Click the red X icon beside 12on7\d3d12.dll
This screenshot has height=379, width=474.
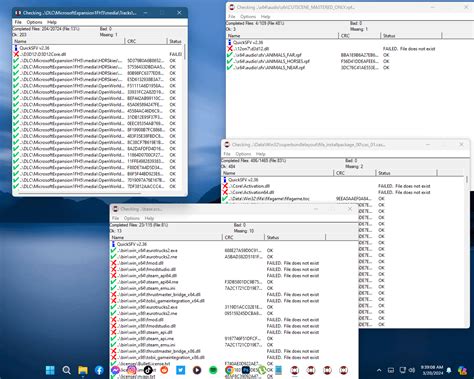click(230, 49)
